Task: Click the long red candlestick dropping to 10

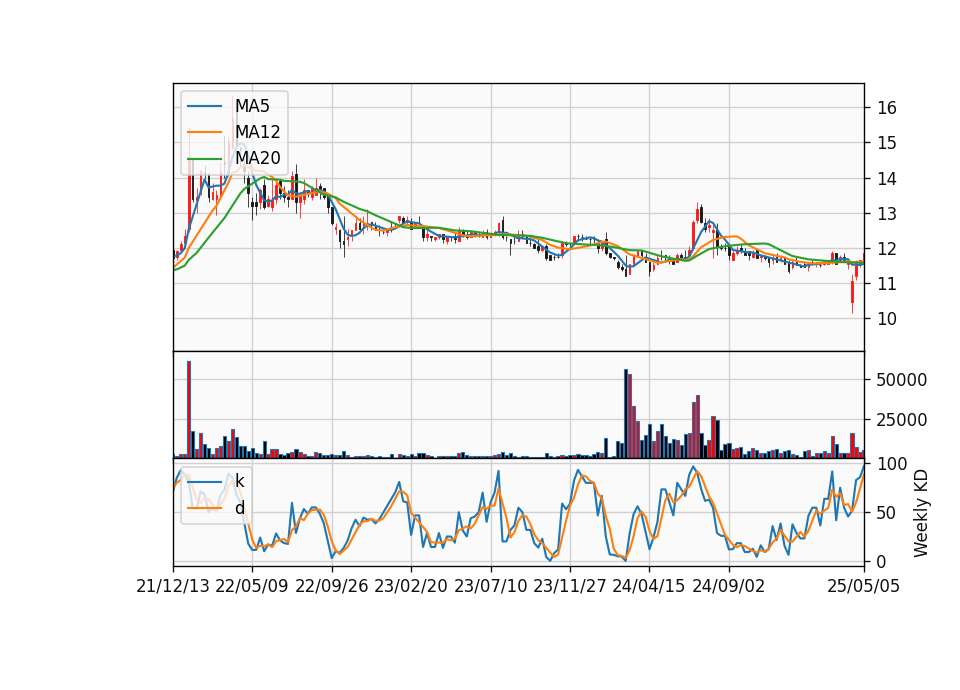Action: point(852,293)
